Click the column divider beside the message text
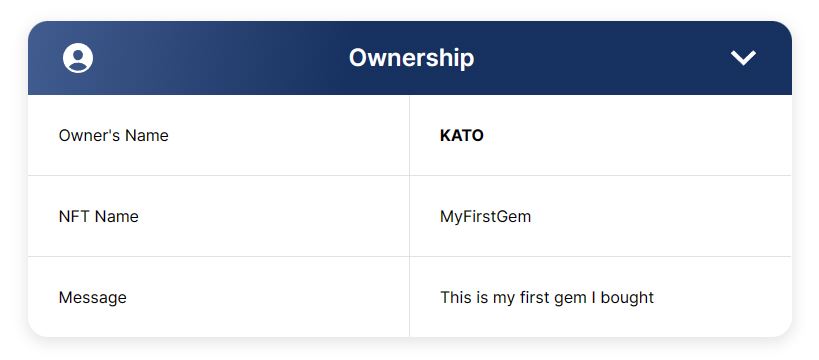The width and height of the screenshot is (819, 360). 410,297
